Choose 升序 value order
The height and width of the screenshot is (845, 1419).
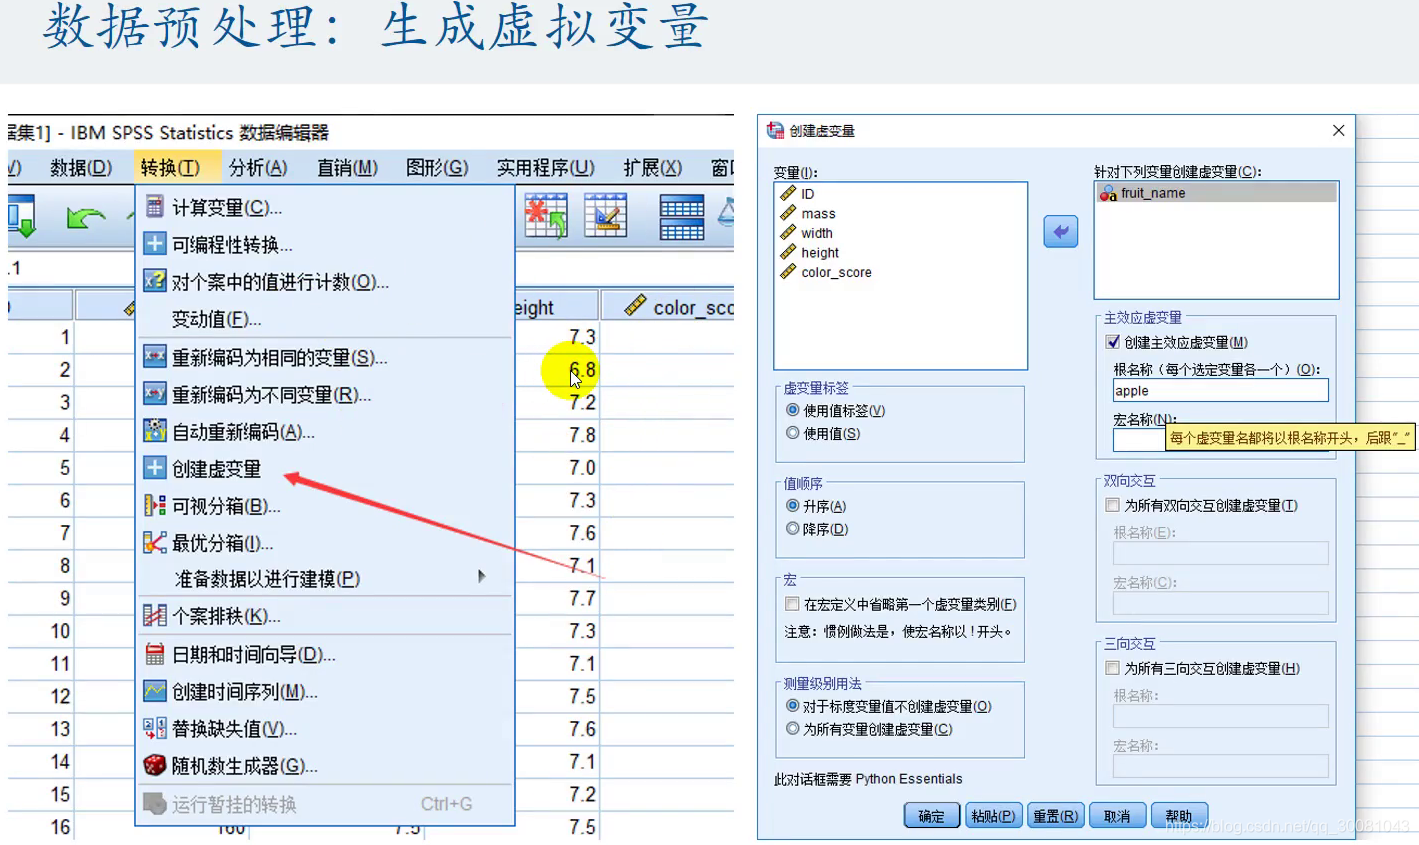click(x=792, y=506)
